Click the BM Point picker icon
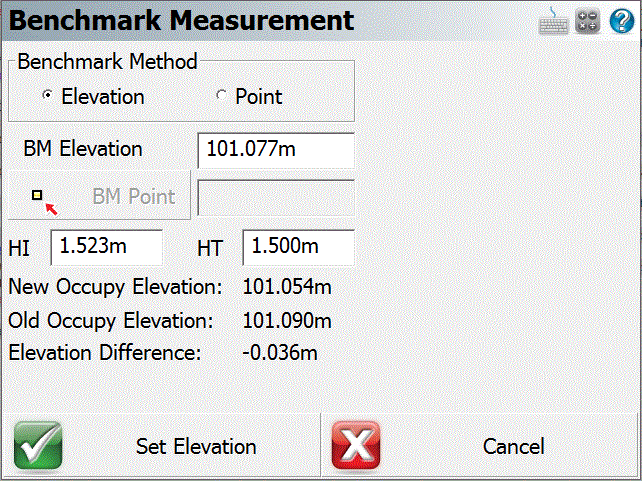This screenshot has width=642, height=481. coord(45,202)
